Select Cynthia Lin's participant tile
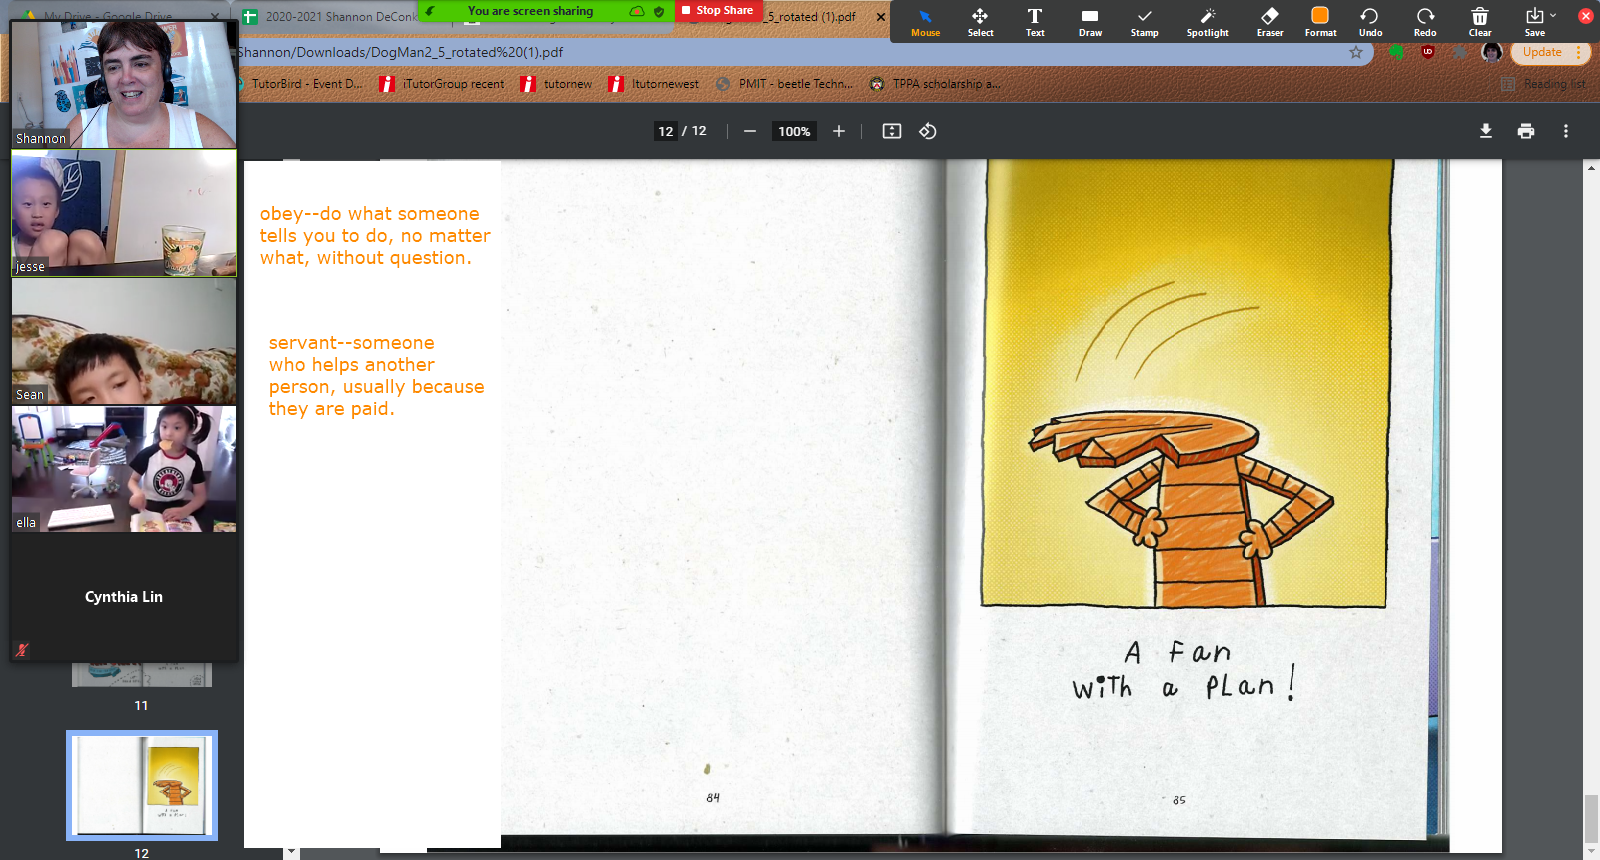The height and width of the screenshot is (860, 1600). (124, 597)
